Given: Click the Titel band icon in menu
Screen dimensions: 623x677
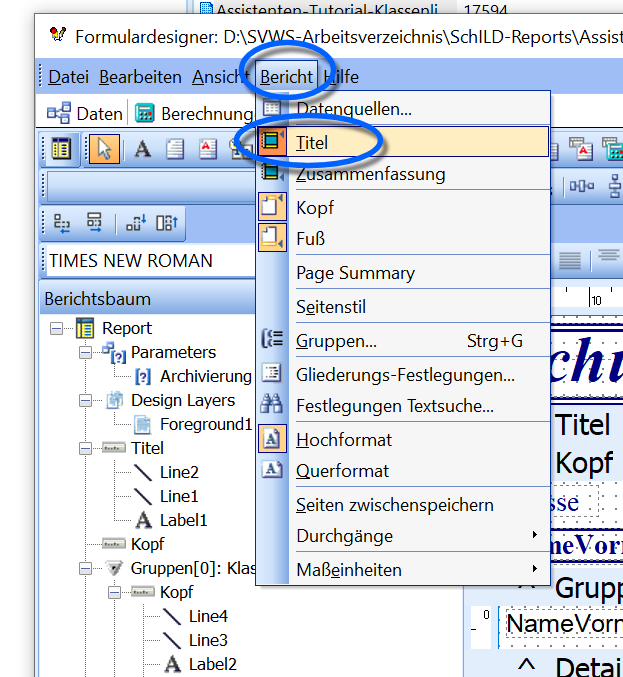Looking at the screenshot, I should tap(272, 142).
